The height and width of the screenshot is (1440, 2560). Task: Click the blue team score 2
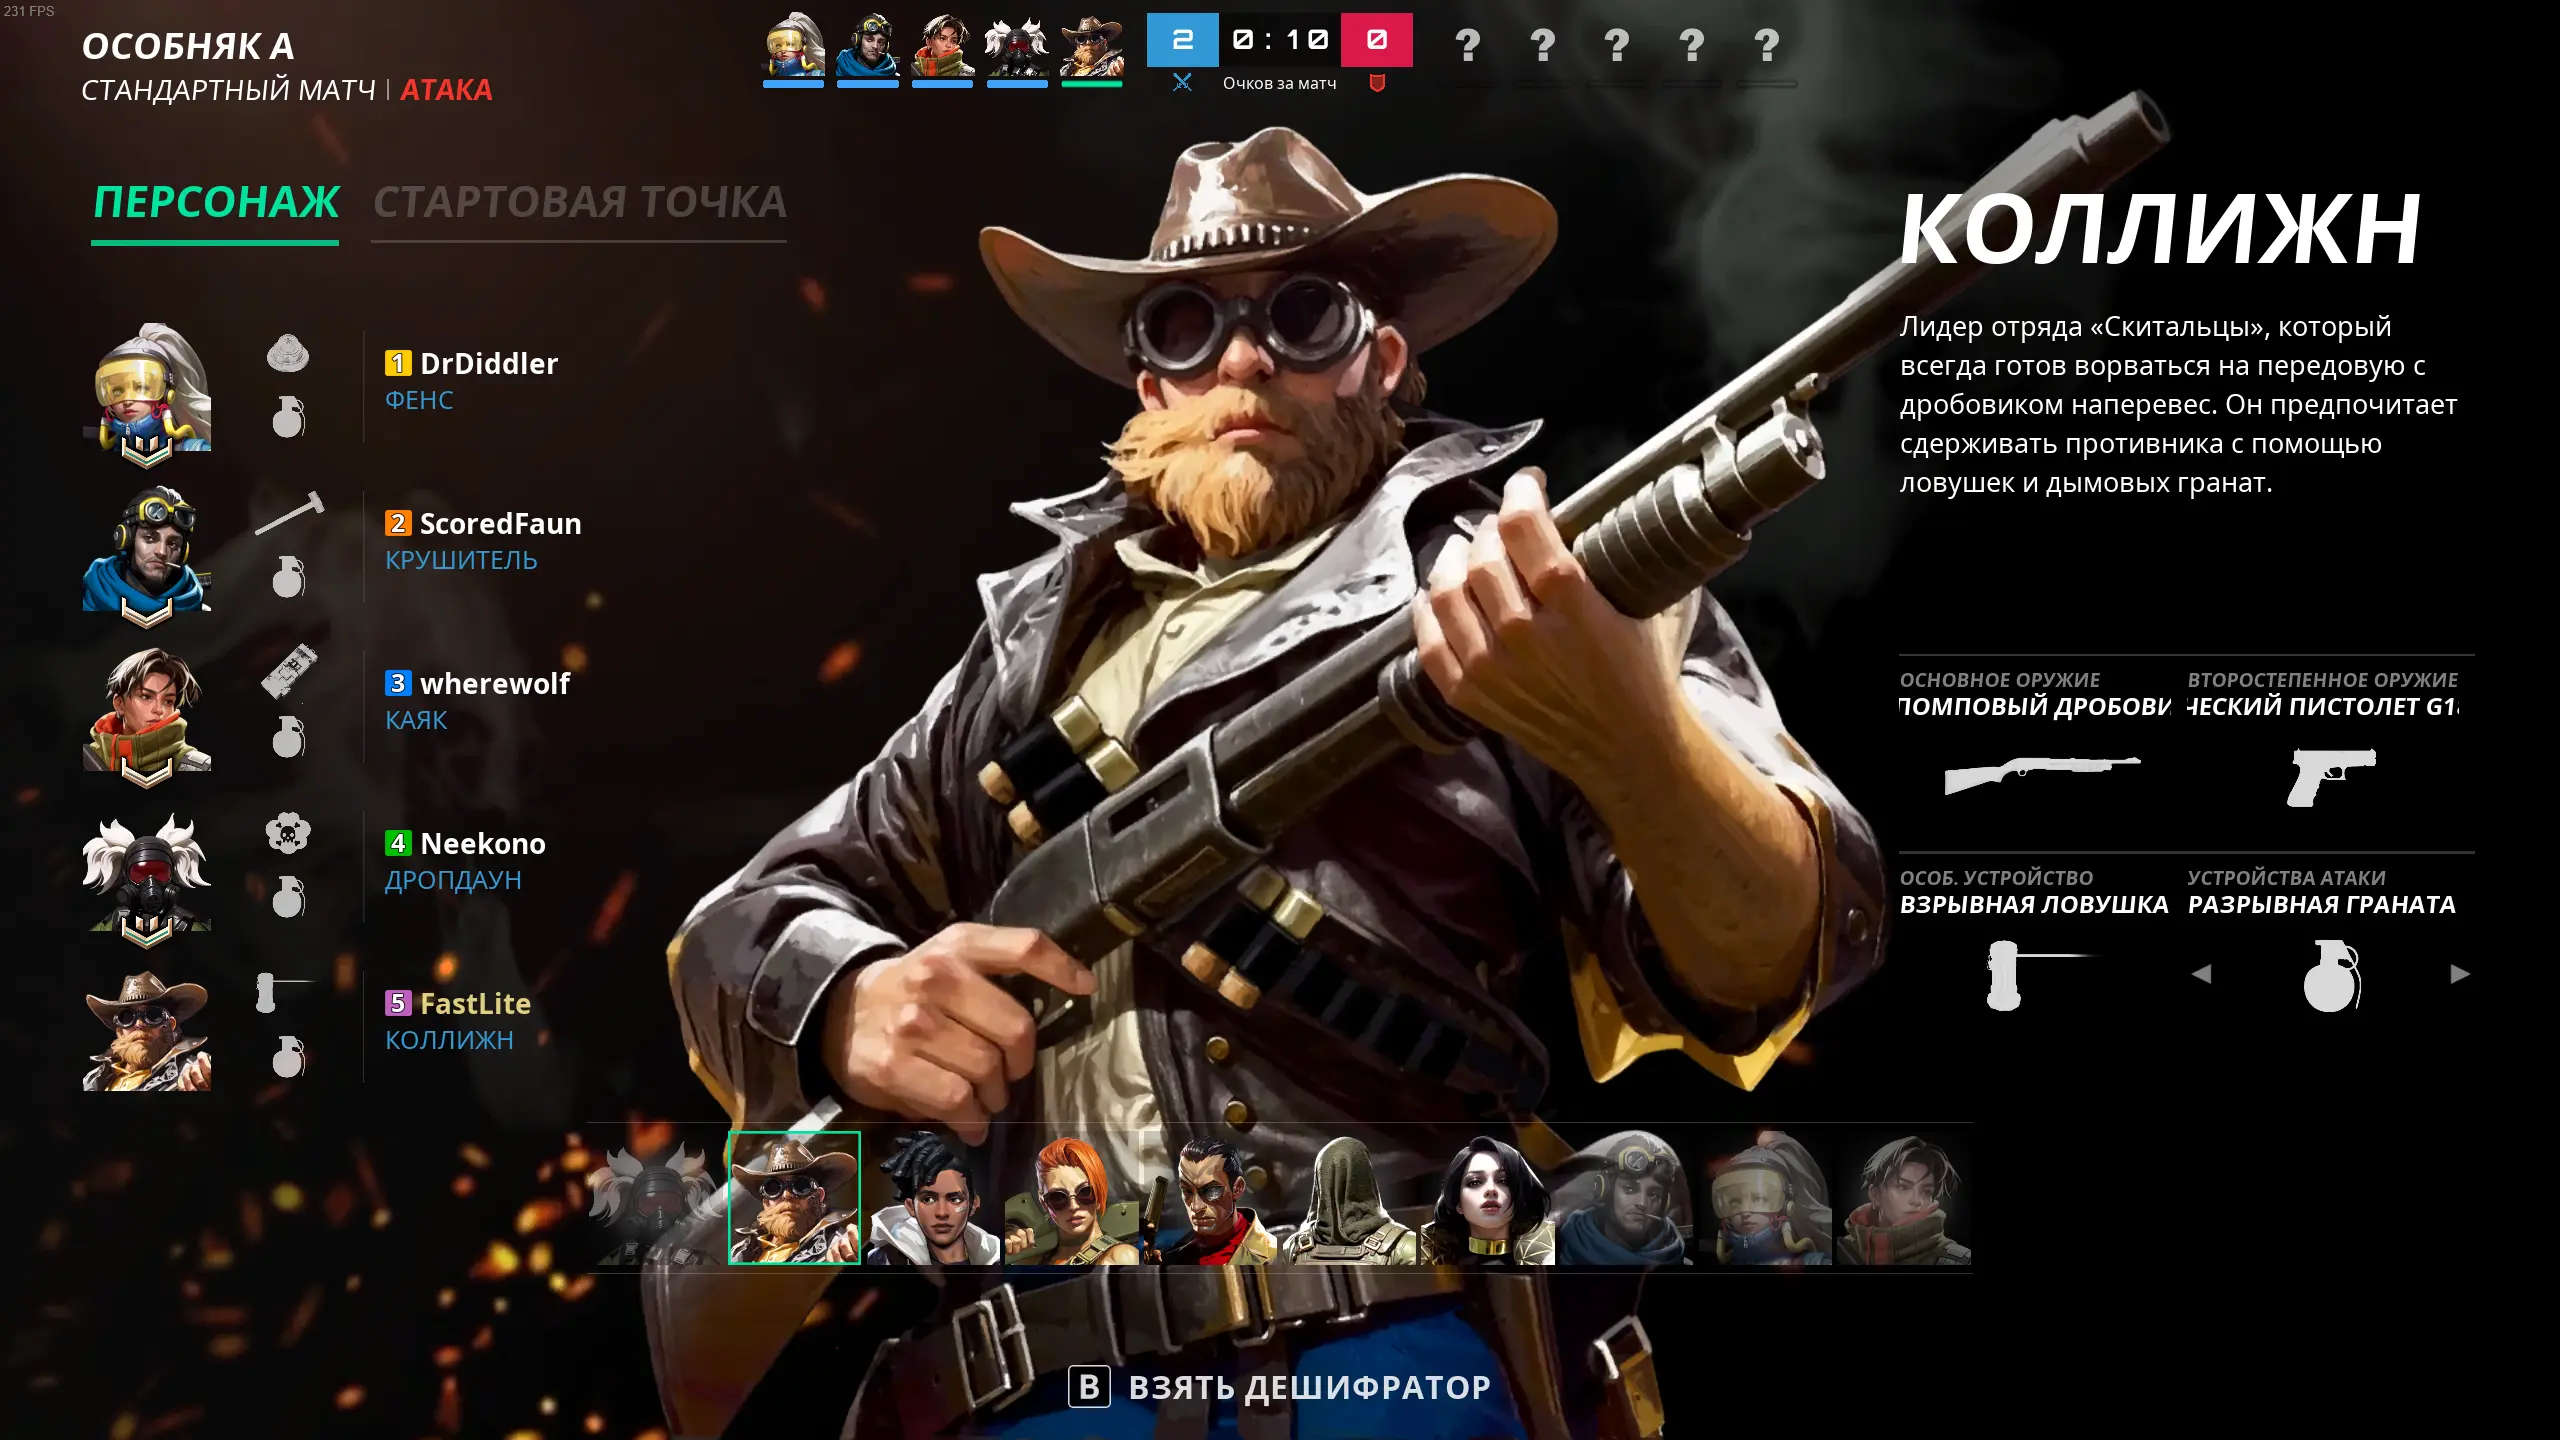coord(1182,40)
